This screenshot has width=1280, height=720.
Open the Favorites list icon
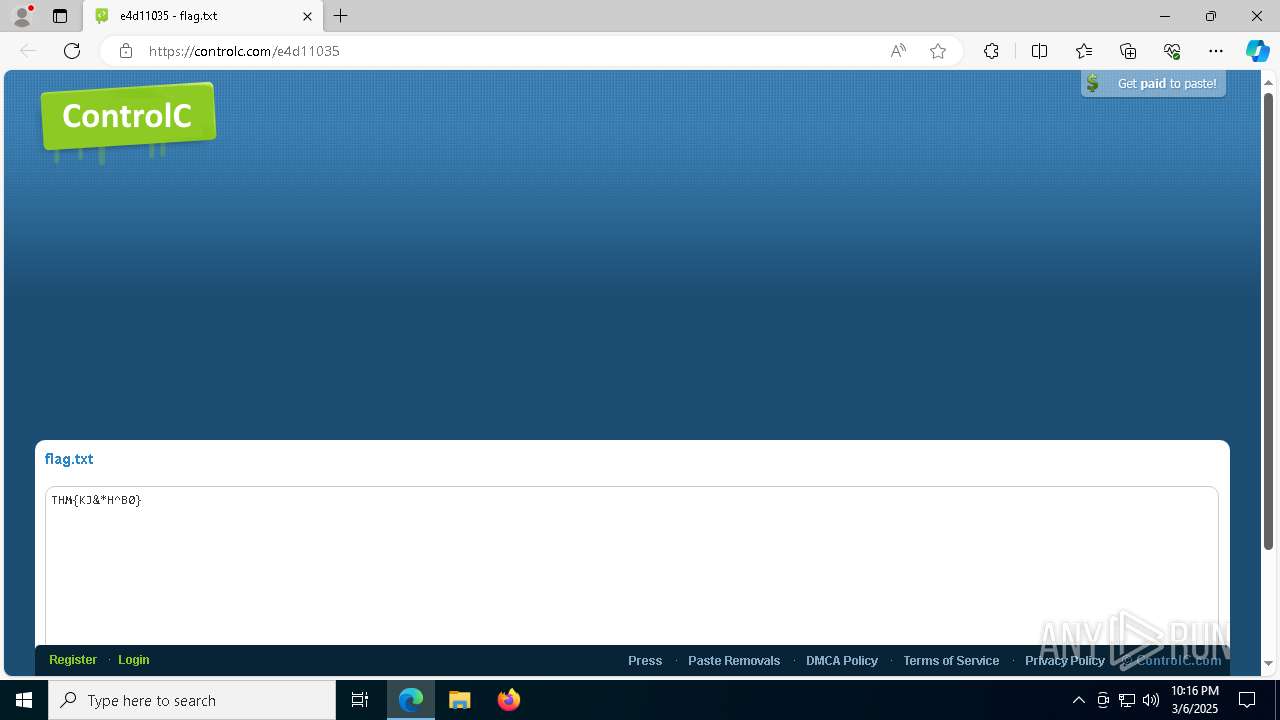click(1084, 51)
